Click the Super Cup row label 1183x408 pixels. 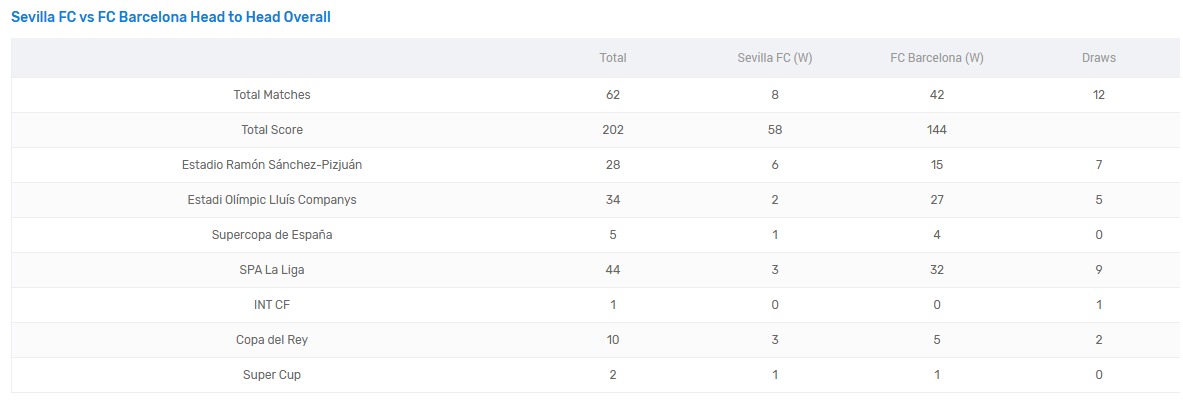(x=272, y=375)
